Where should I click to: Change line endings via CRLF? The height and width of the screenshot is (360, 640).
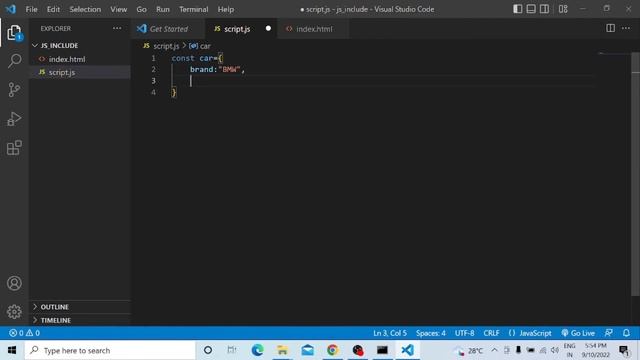point(491,333)
